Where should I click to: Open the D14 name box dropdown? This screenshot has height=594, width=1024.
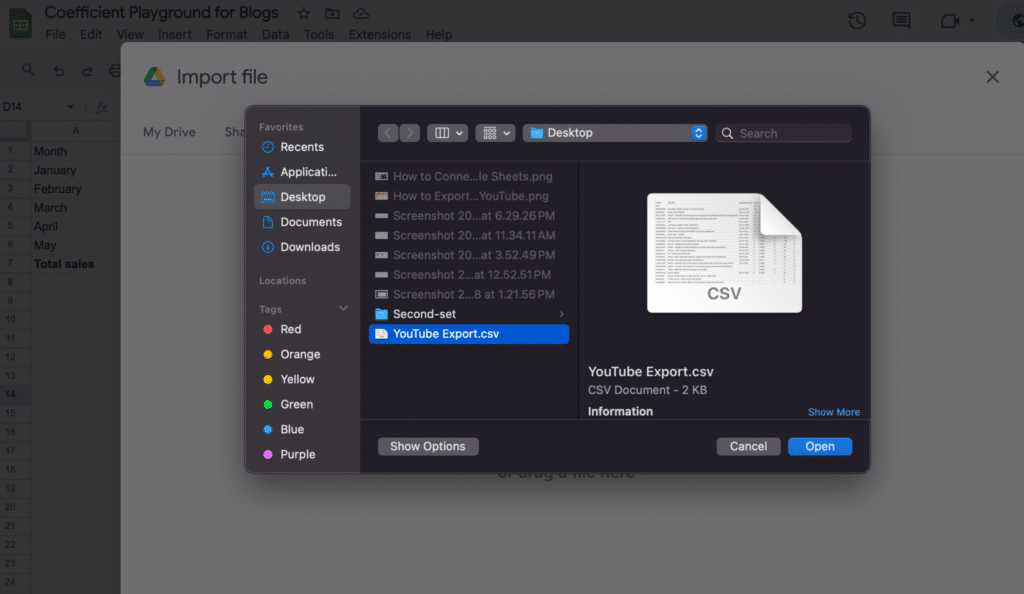[x=71, y=107]
